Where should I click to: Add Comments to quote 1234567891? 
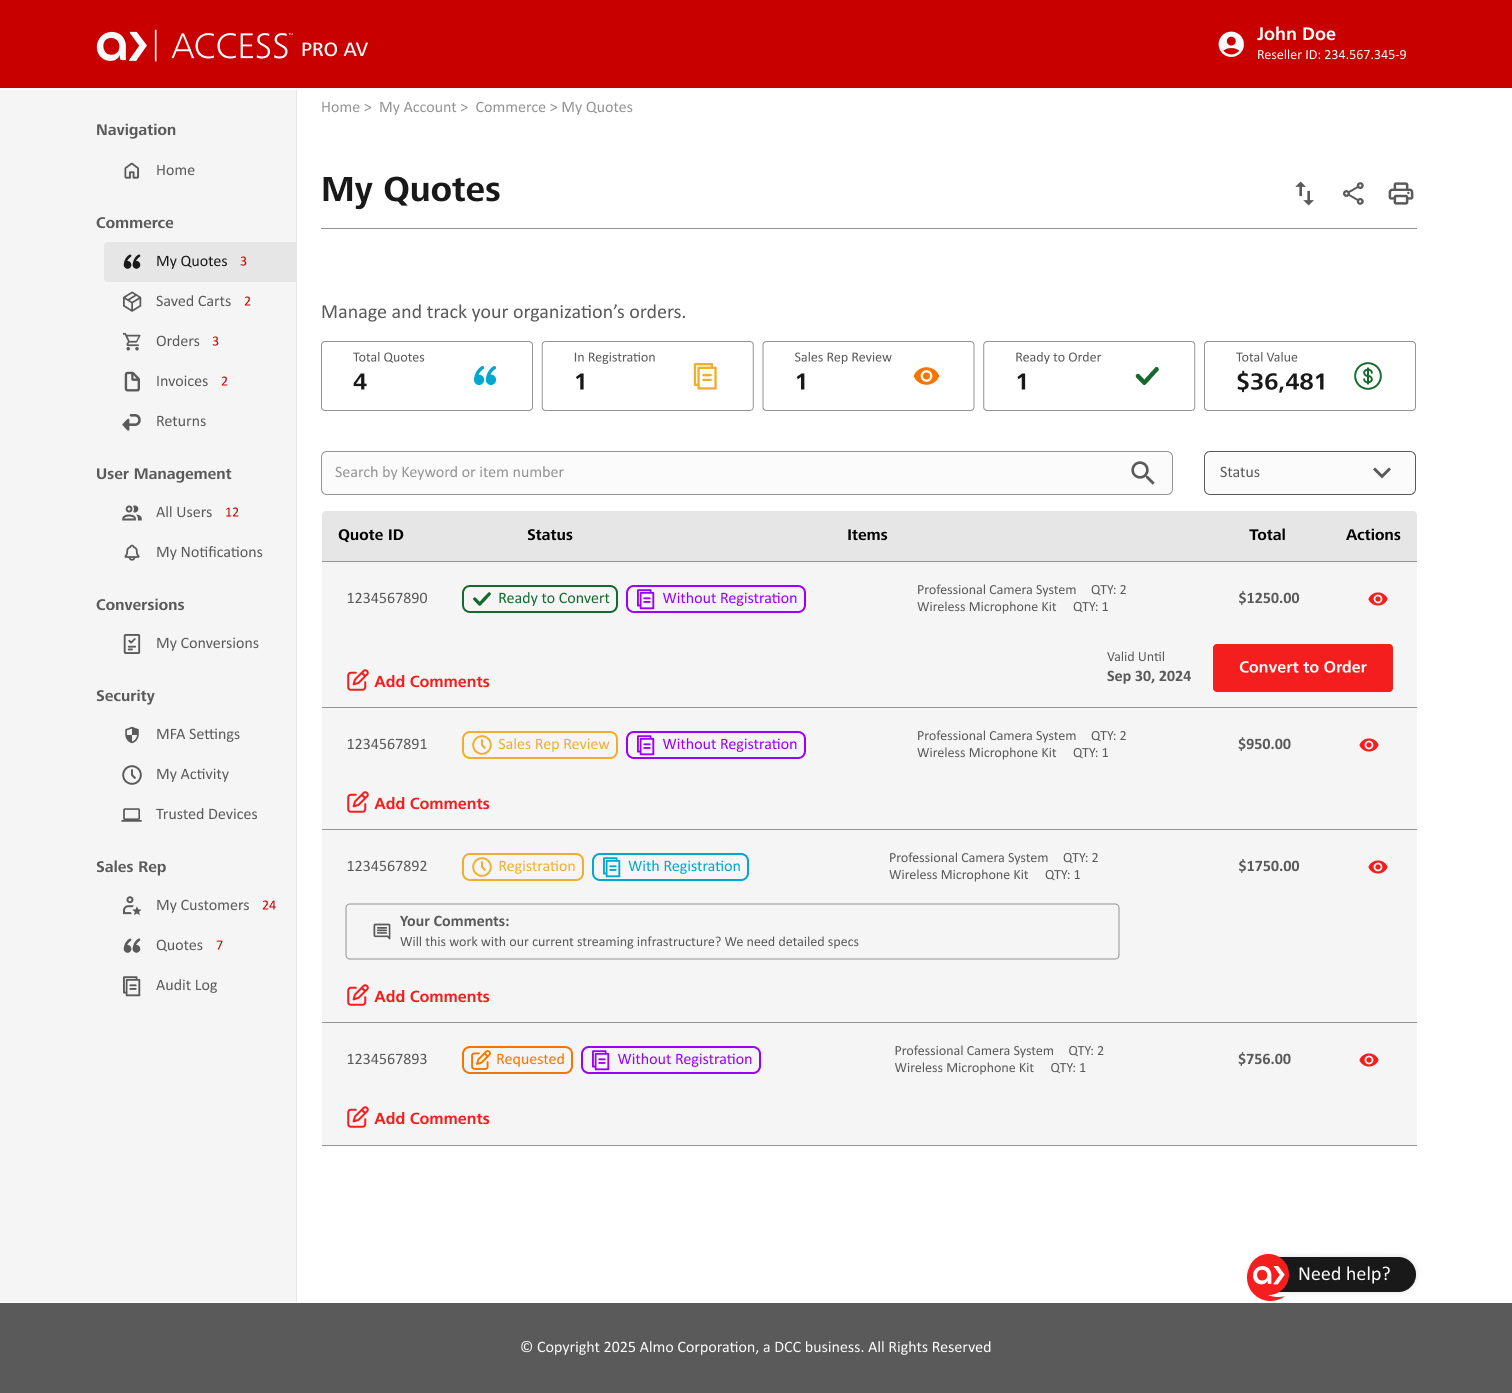pyautogui.click(x=418, y=803)
